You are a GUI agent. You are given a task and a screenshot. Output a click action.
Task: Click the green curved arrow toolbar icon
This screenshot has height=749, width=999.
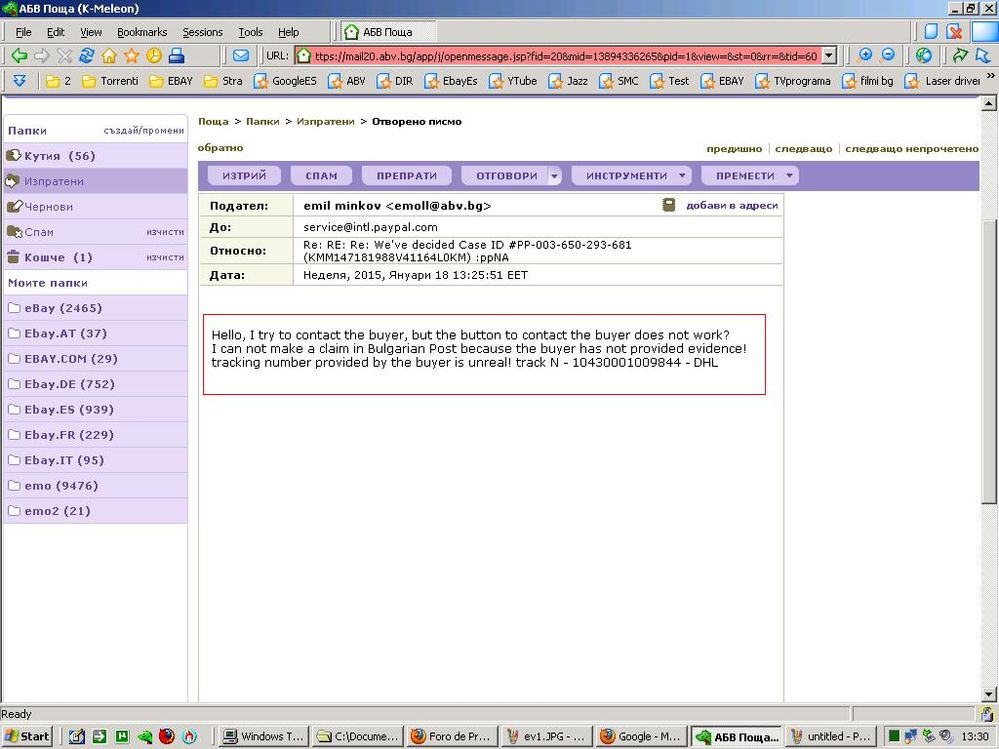click(960, 55)
